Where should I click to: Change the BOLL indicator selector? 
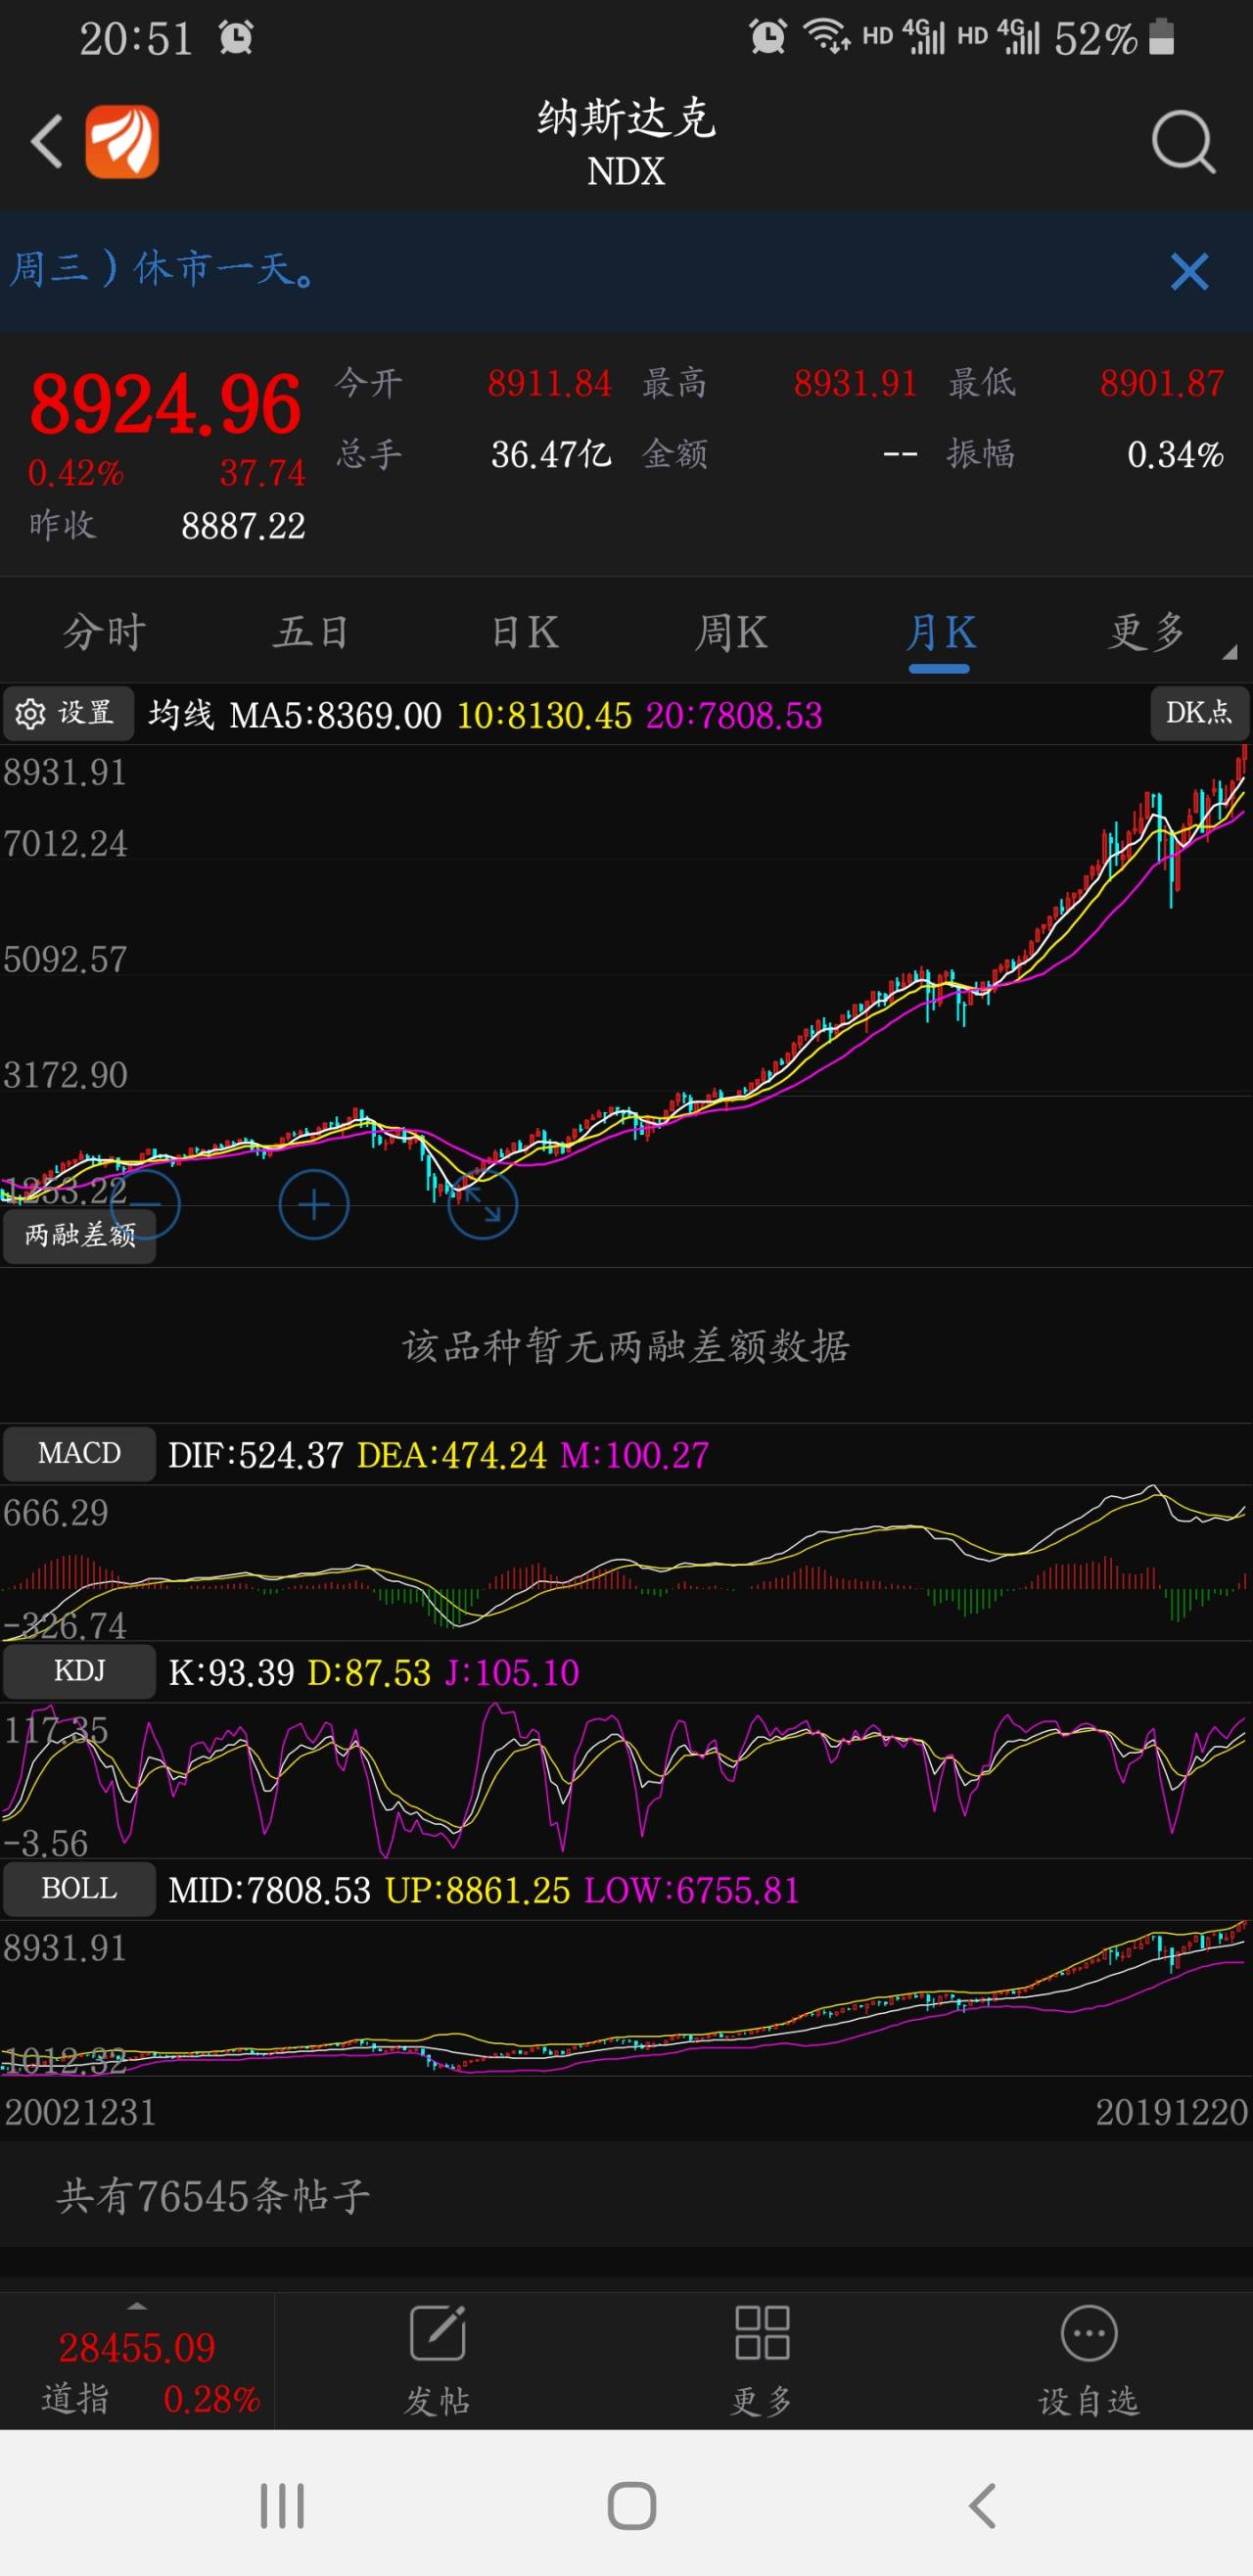tap(80, 1890)
